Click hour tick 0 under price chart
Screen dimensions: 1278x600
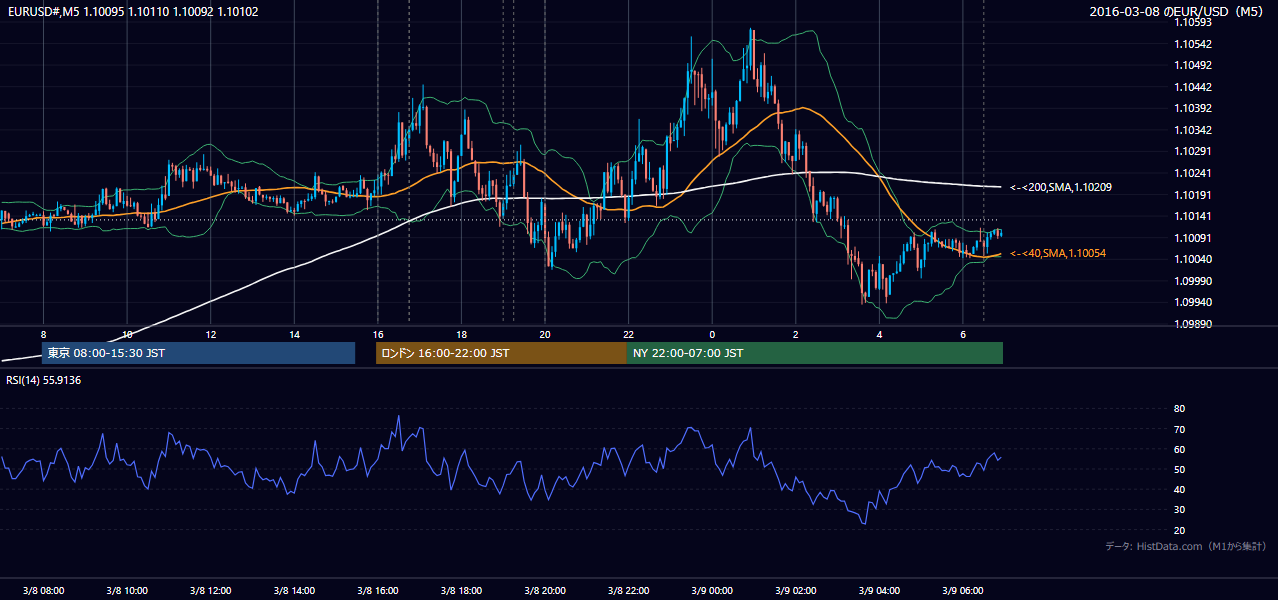pyautogui.click(x=712, y=334)
